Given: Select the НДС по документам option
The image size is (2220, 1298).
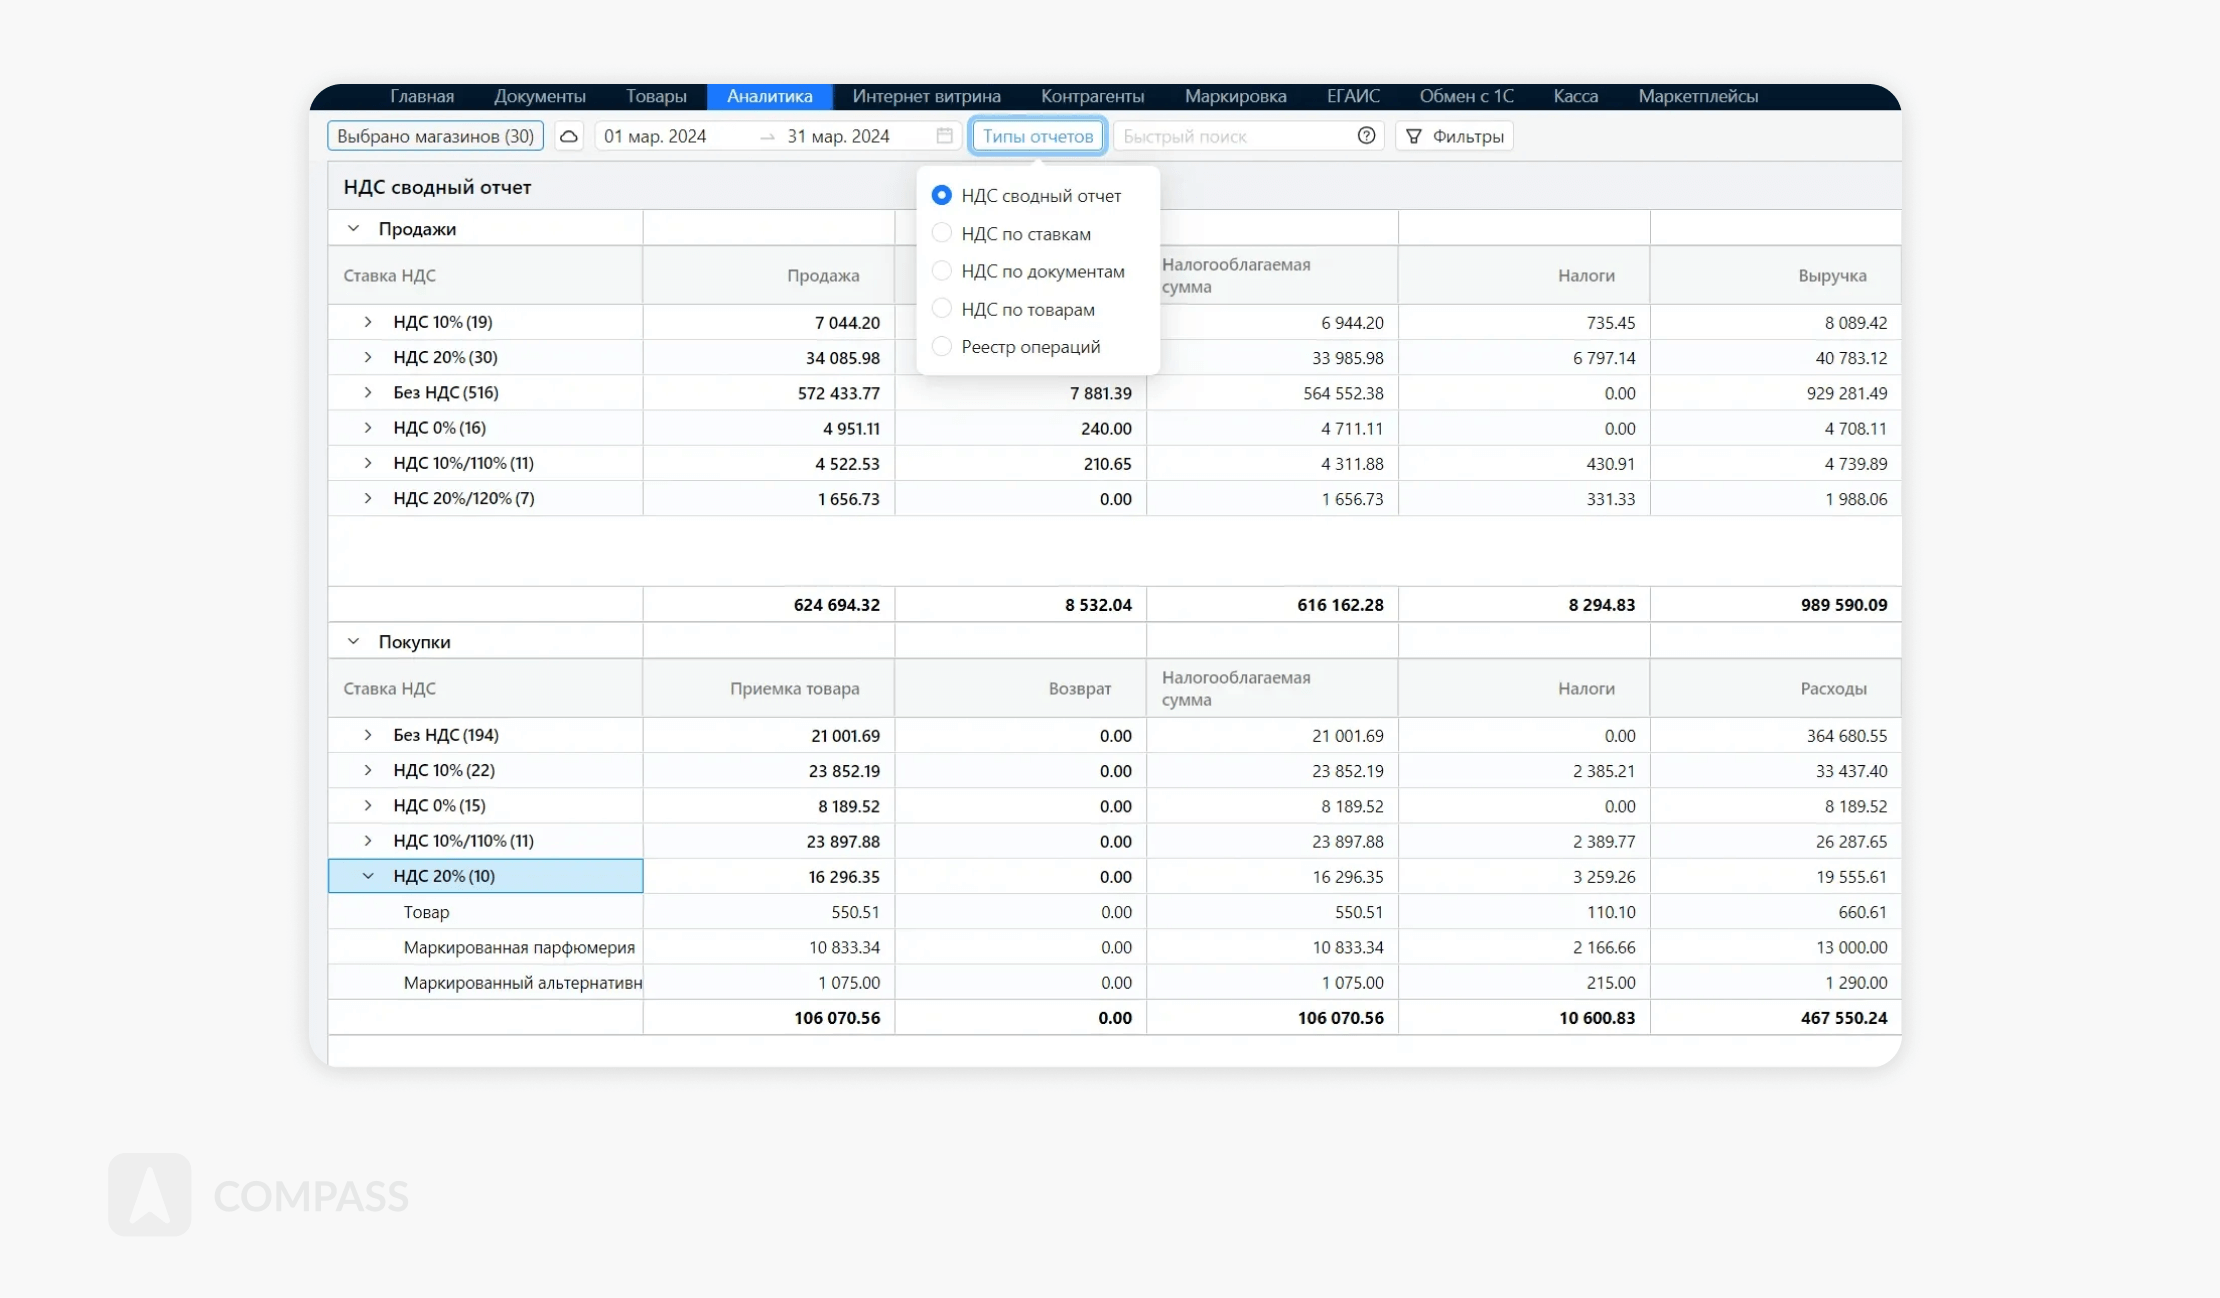Looking at the screenshot, I should 941,271.
